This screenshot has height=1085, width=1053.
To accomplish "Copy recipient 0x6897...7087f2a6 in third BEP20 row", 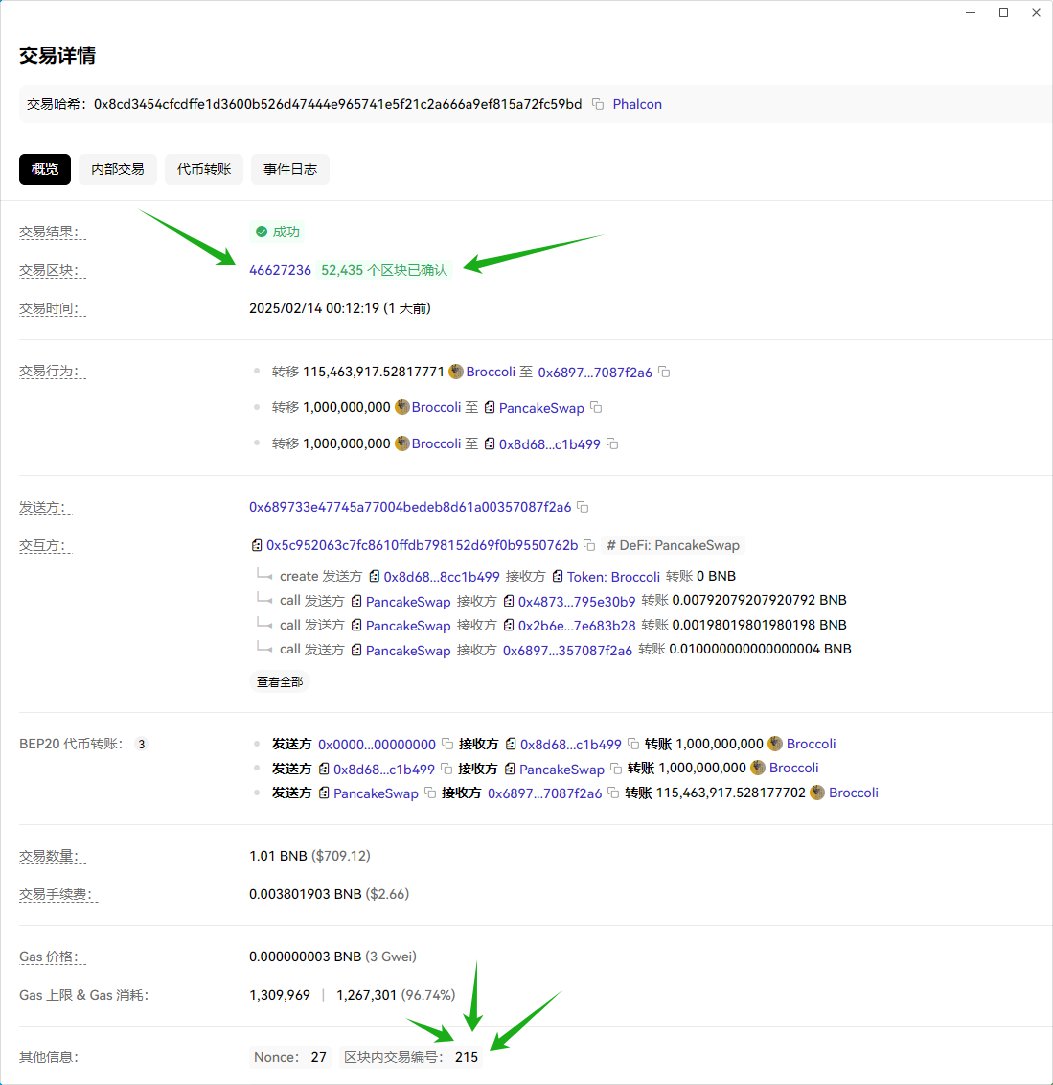I will (x=613, y=792).
